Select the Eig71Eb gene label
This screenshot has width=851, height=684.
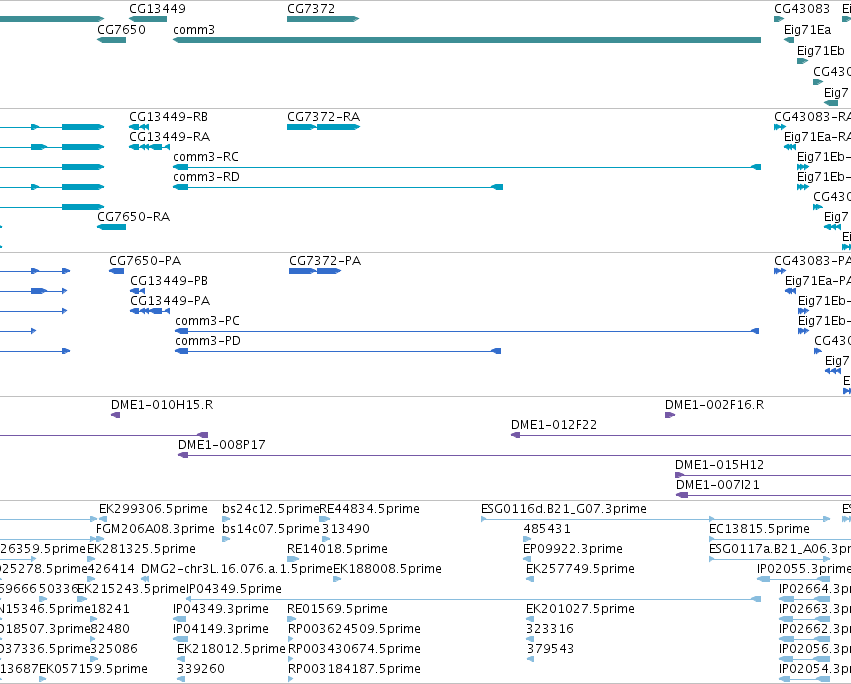click(821, 51)
